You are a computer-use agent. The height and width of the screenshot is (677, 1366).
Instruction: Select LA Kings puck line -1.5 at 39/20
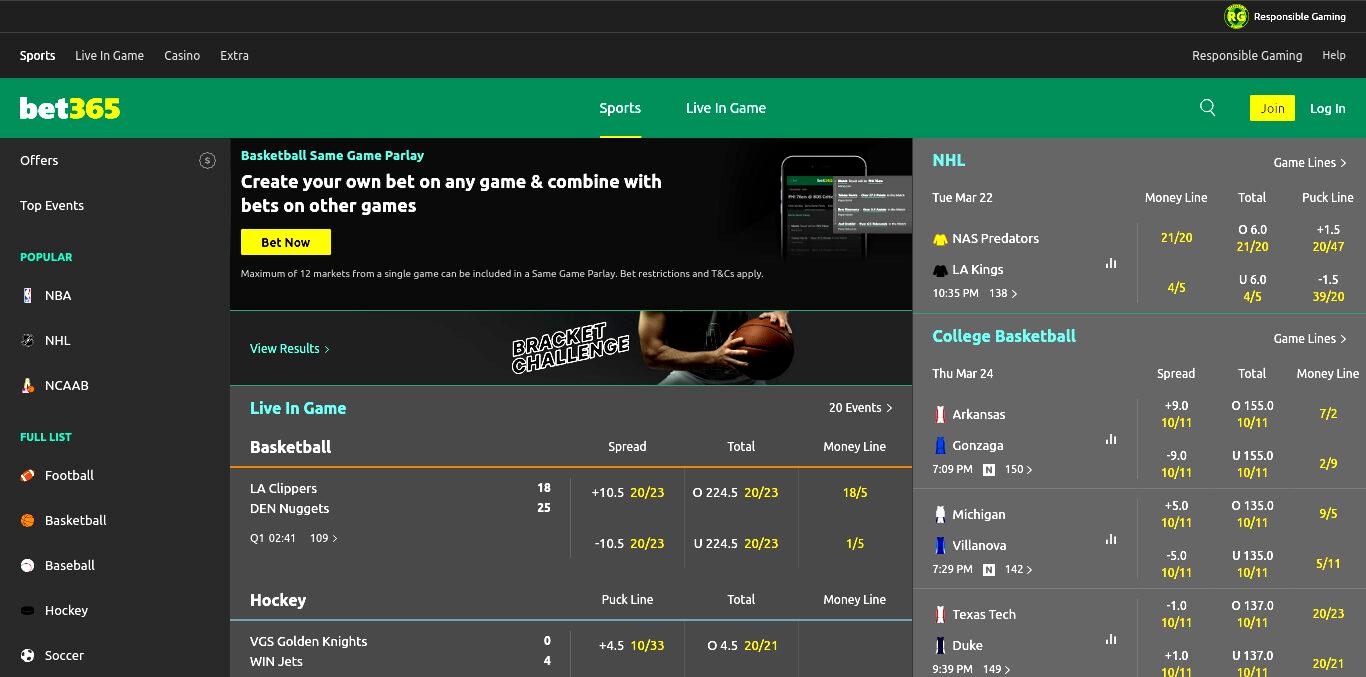pos(1328,288)
